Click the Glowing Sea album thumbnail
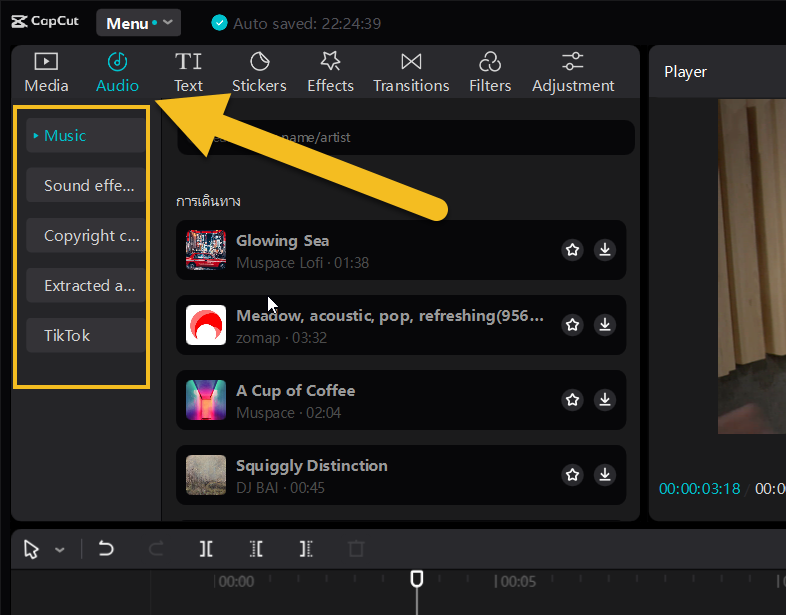Image resolution: width=786 pixels, height=615 pixels. [x=206, y=250]
